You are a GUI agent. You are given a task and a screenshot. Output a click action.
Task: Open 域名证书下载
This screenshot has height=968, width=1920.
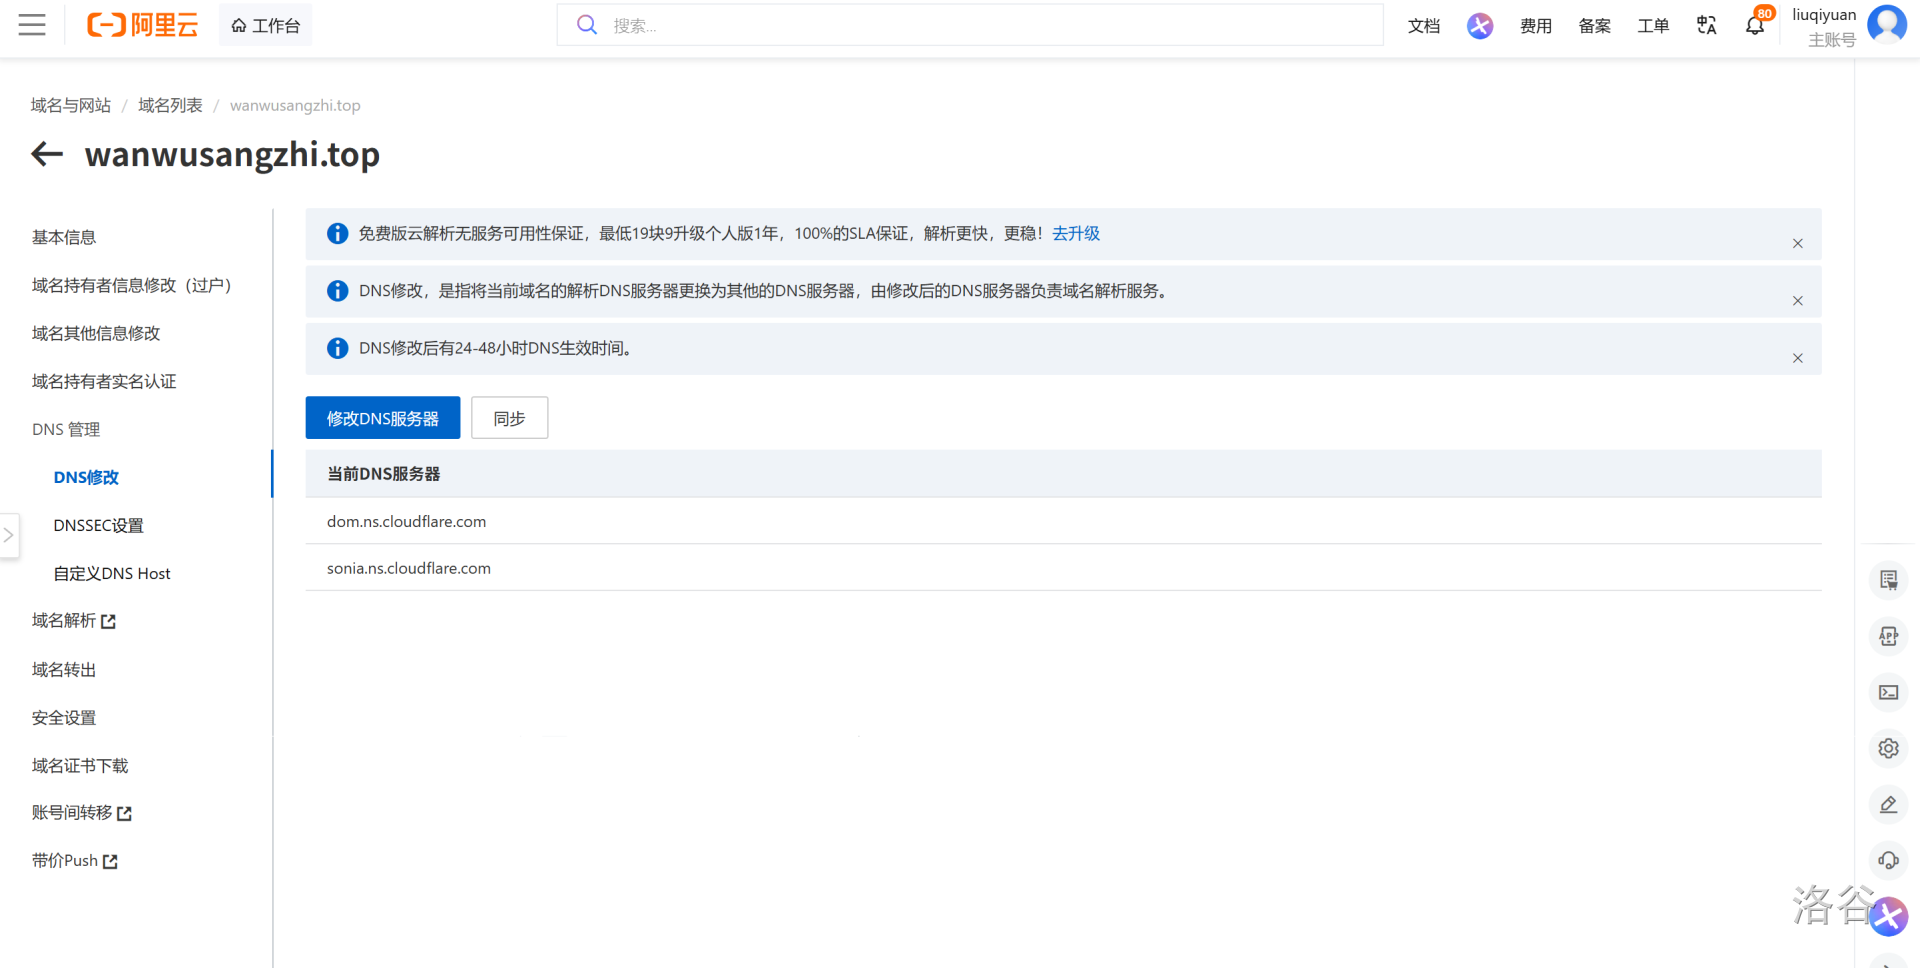click(x=80, y=765)
